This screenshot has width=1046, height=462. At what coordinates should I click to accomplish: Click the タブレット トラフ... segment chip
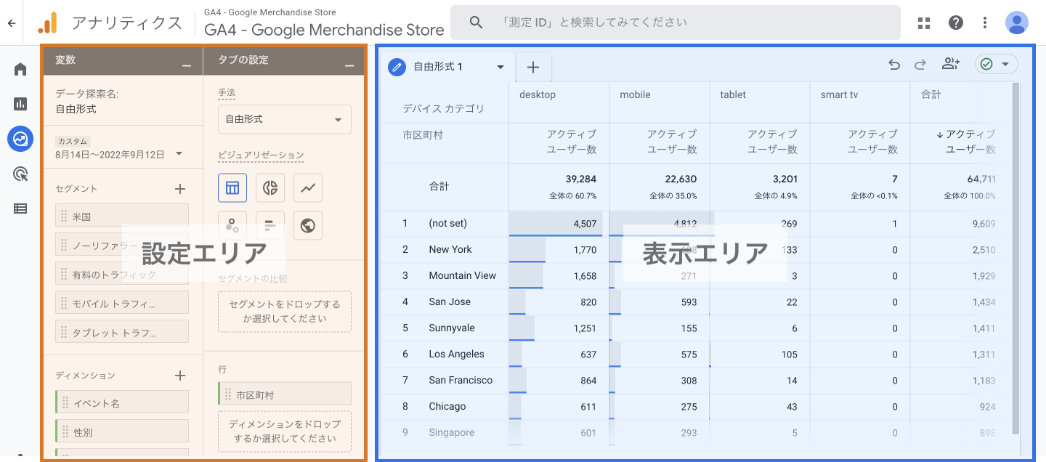[x=122, y=332]
